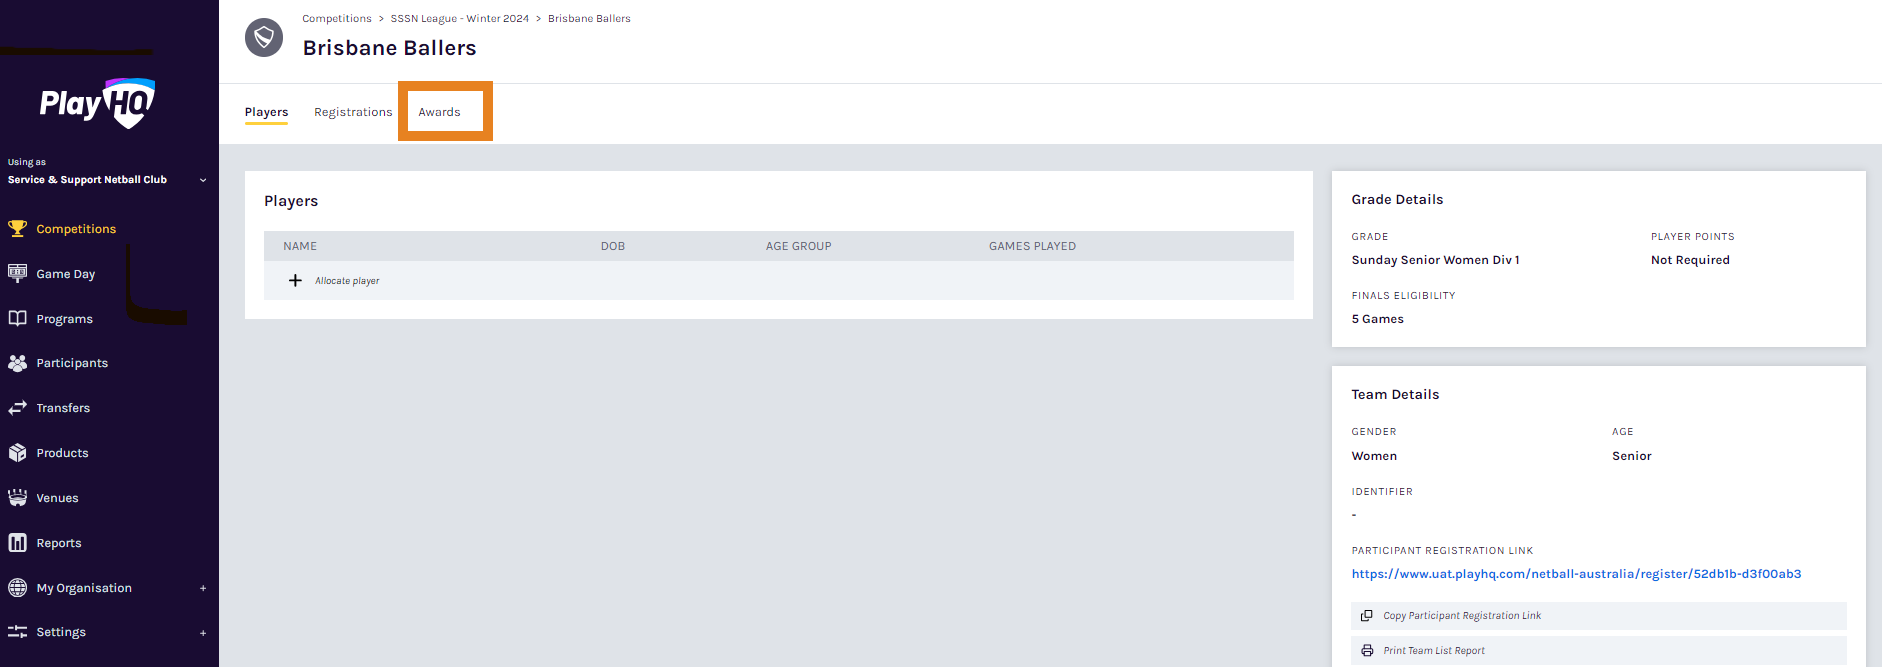Switch to the Awards tab
This screenshot has height=667, width=1882.
440,112
